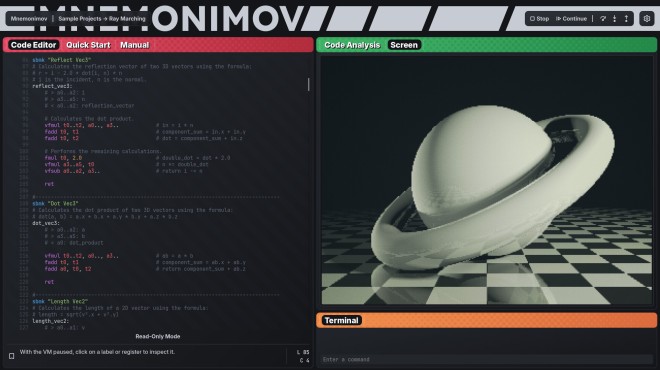Screen dimensions: 660x370
Task: Click the ret instruction under reflect_vec3
Action: tap(49, 184)
